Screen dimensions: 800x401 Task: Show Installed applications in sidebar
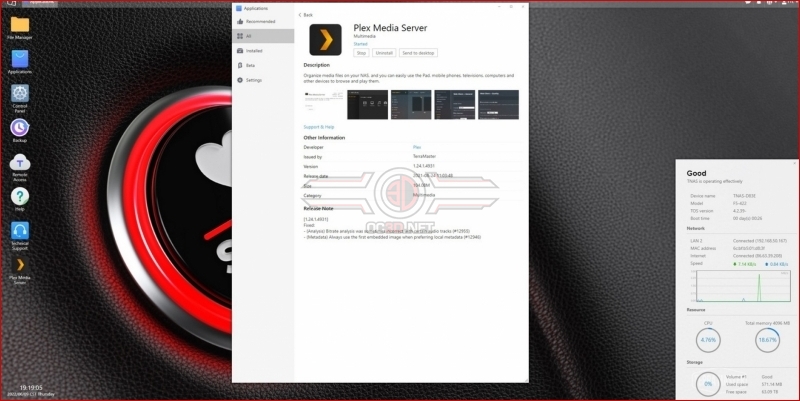pyautogui.click(x=263, y=51)
